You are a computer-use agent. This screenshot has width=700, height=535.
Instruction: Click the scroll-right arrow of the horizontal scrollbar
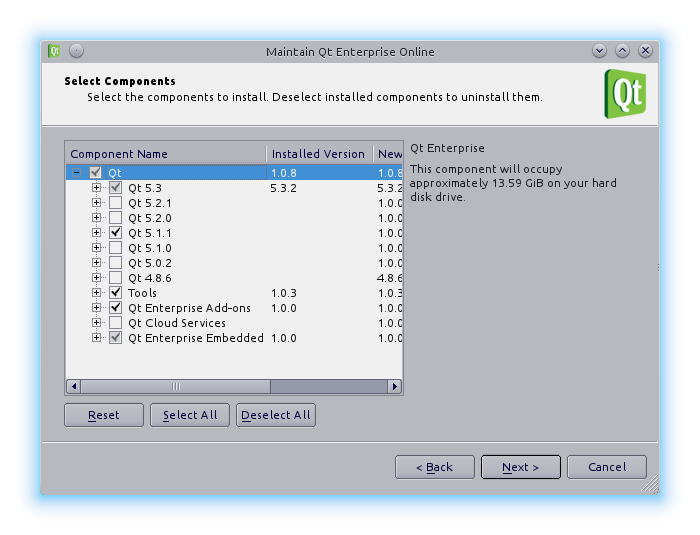point(395,386)
